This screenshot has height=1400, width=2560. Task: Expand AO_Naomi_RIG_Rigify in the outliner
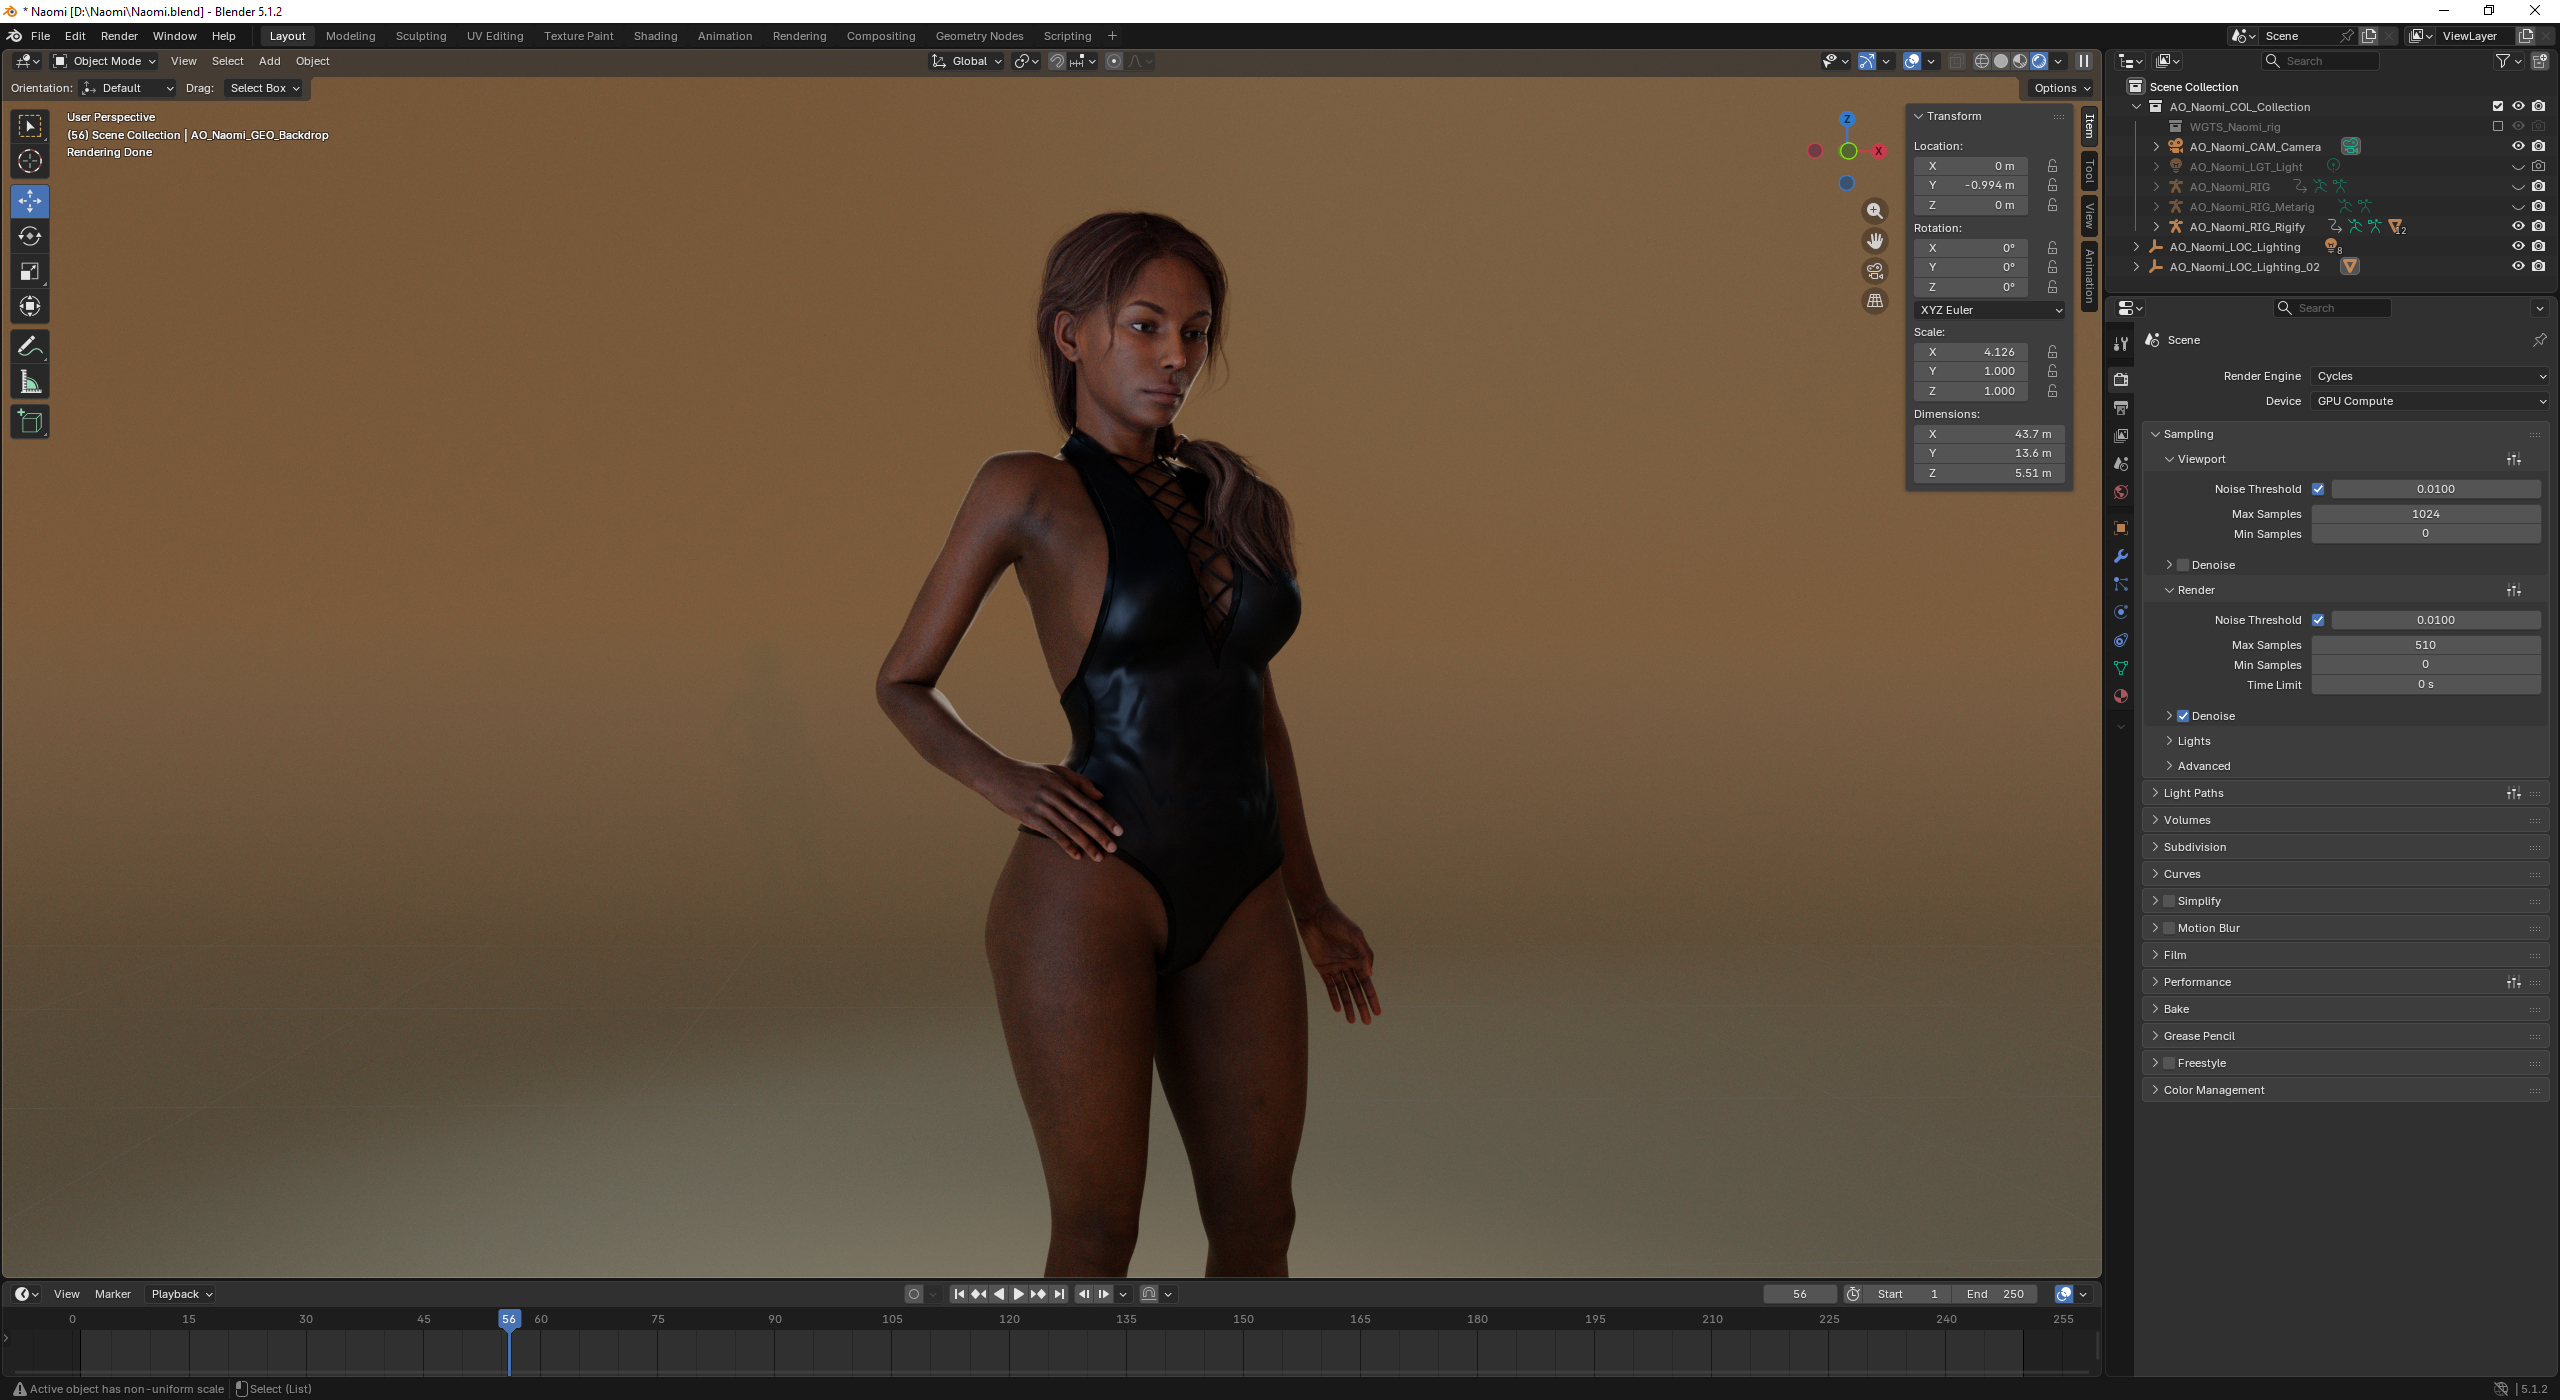coord(2156,227)
